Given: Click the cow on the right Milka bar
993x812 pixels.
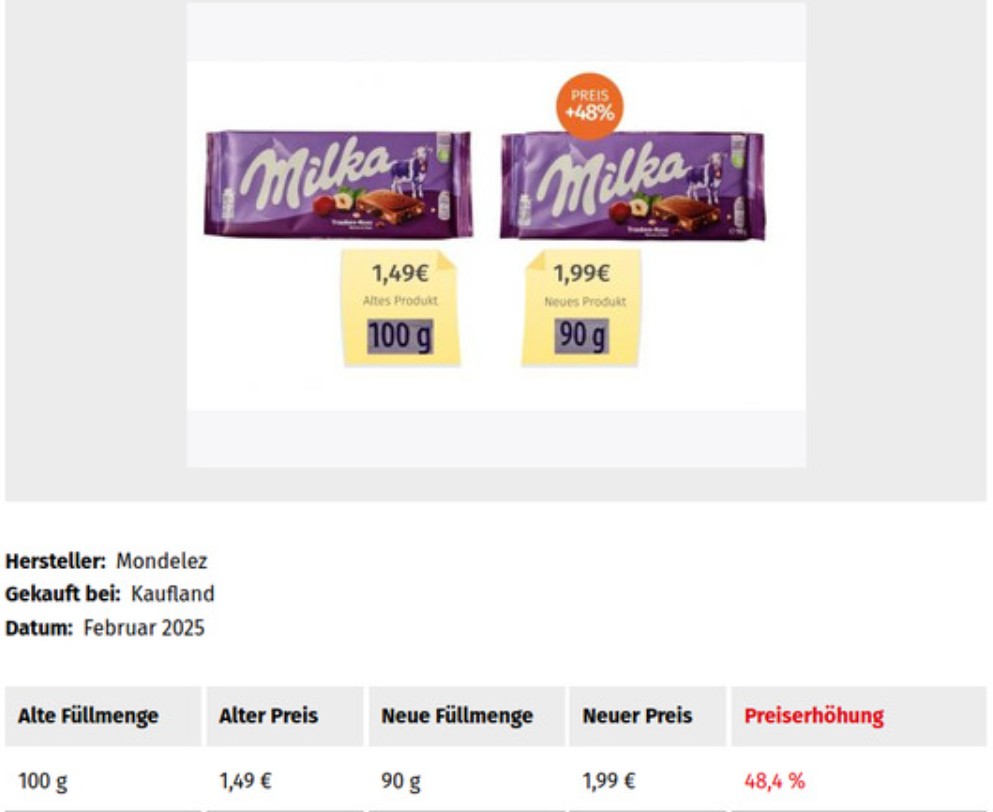Looking at the screenshot, I should (707, 170).
